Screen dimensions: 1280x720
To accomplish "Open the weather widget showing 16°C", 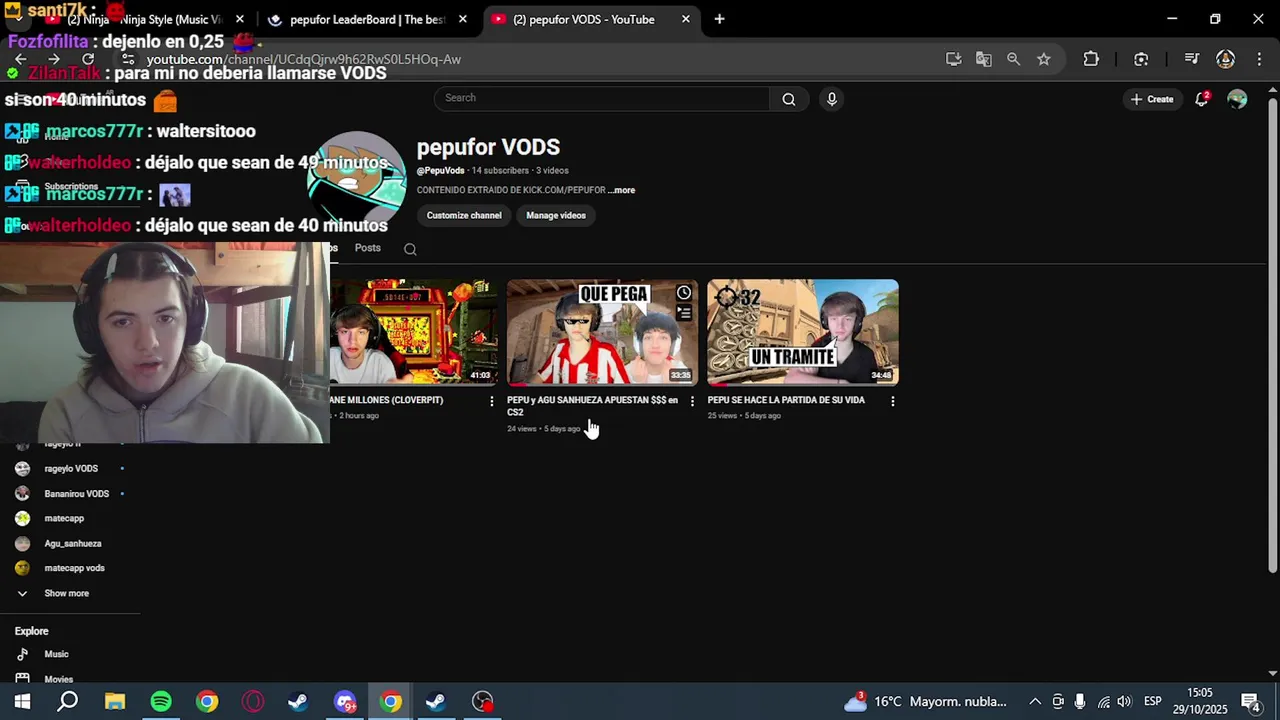I will pyautogui.click(x=925, y=702).
